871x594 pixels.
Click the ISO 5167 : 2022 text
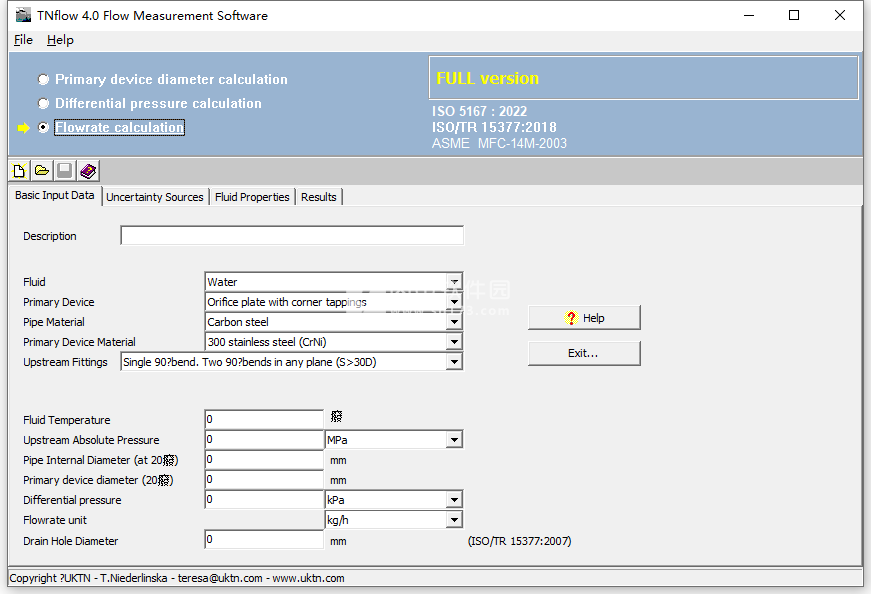[479, 111]
